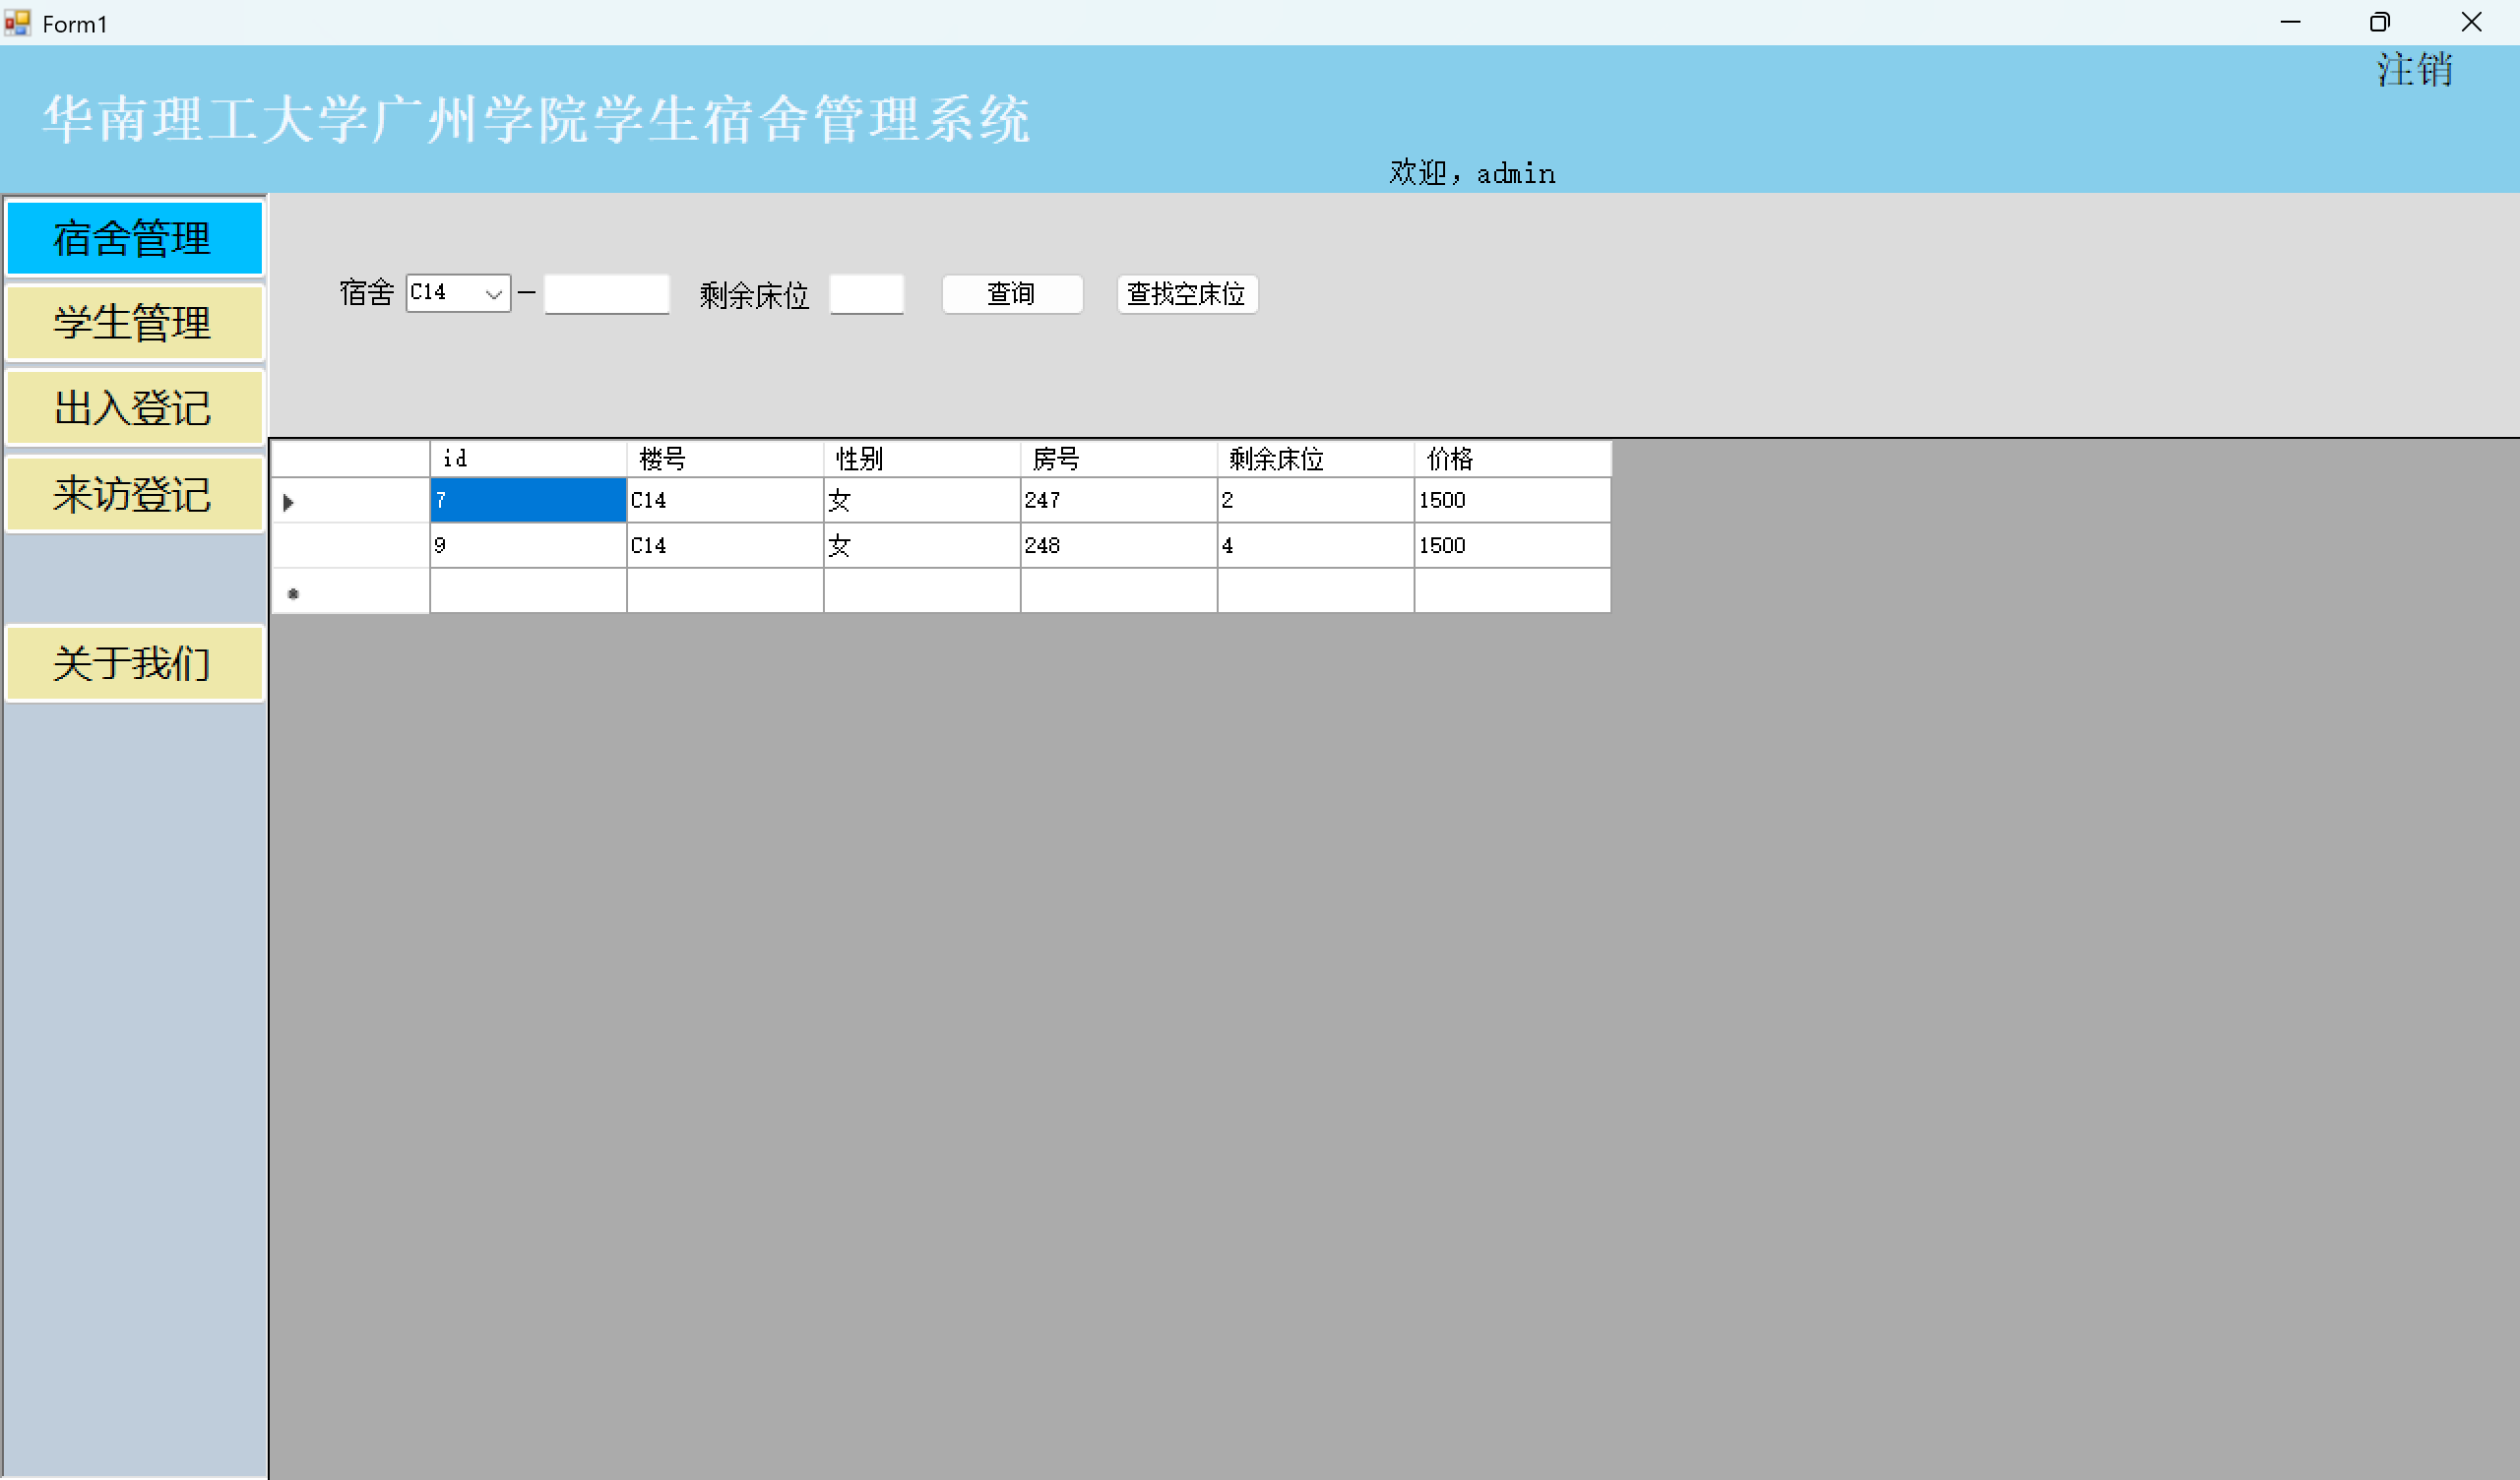Expand the 宿舍 building combo box arrow
The image size is (2520, 1480).
coord(493,294)
